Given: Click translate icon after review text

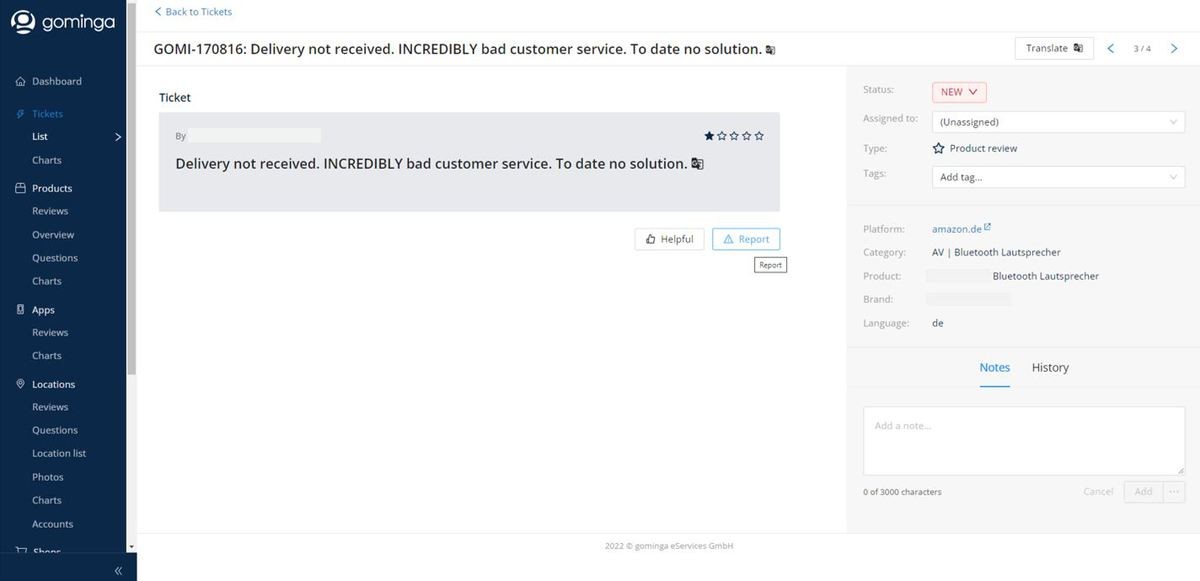Looking at the screenshot, I should click(697, 164).
